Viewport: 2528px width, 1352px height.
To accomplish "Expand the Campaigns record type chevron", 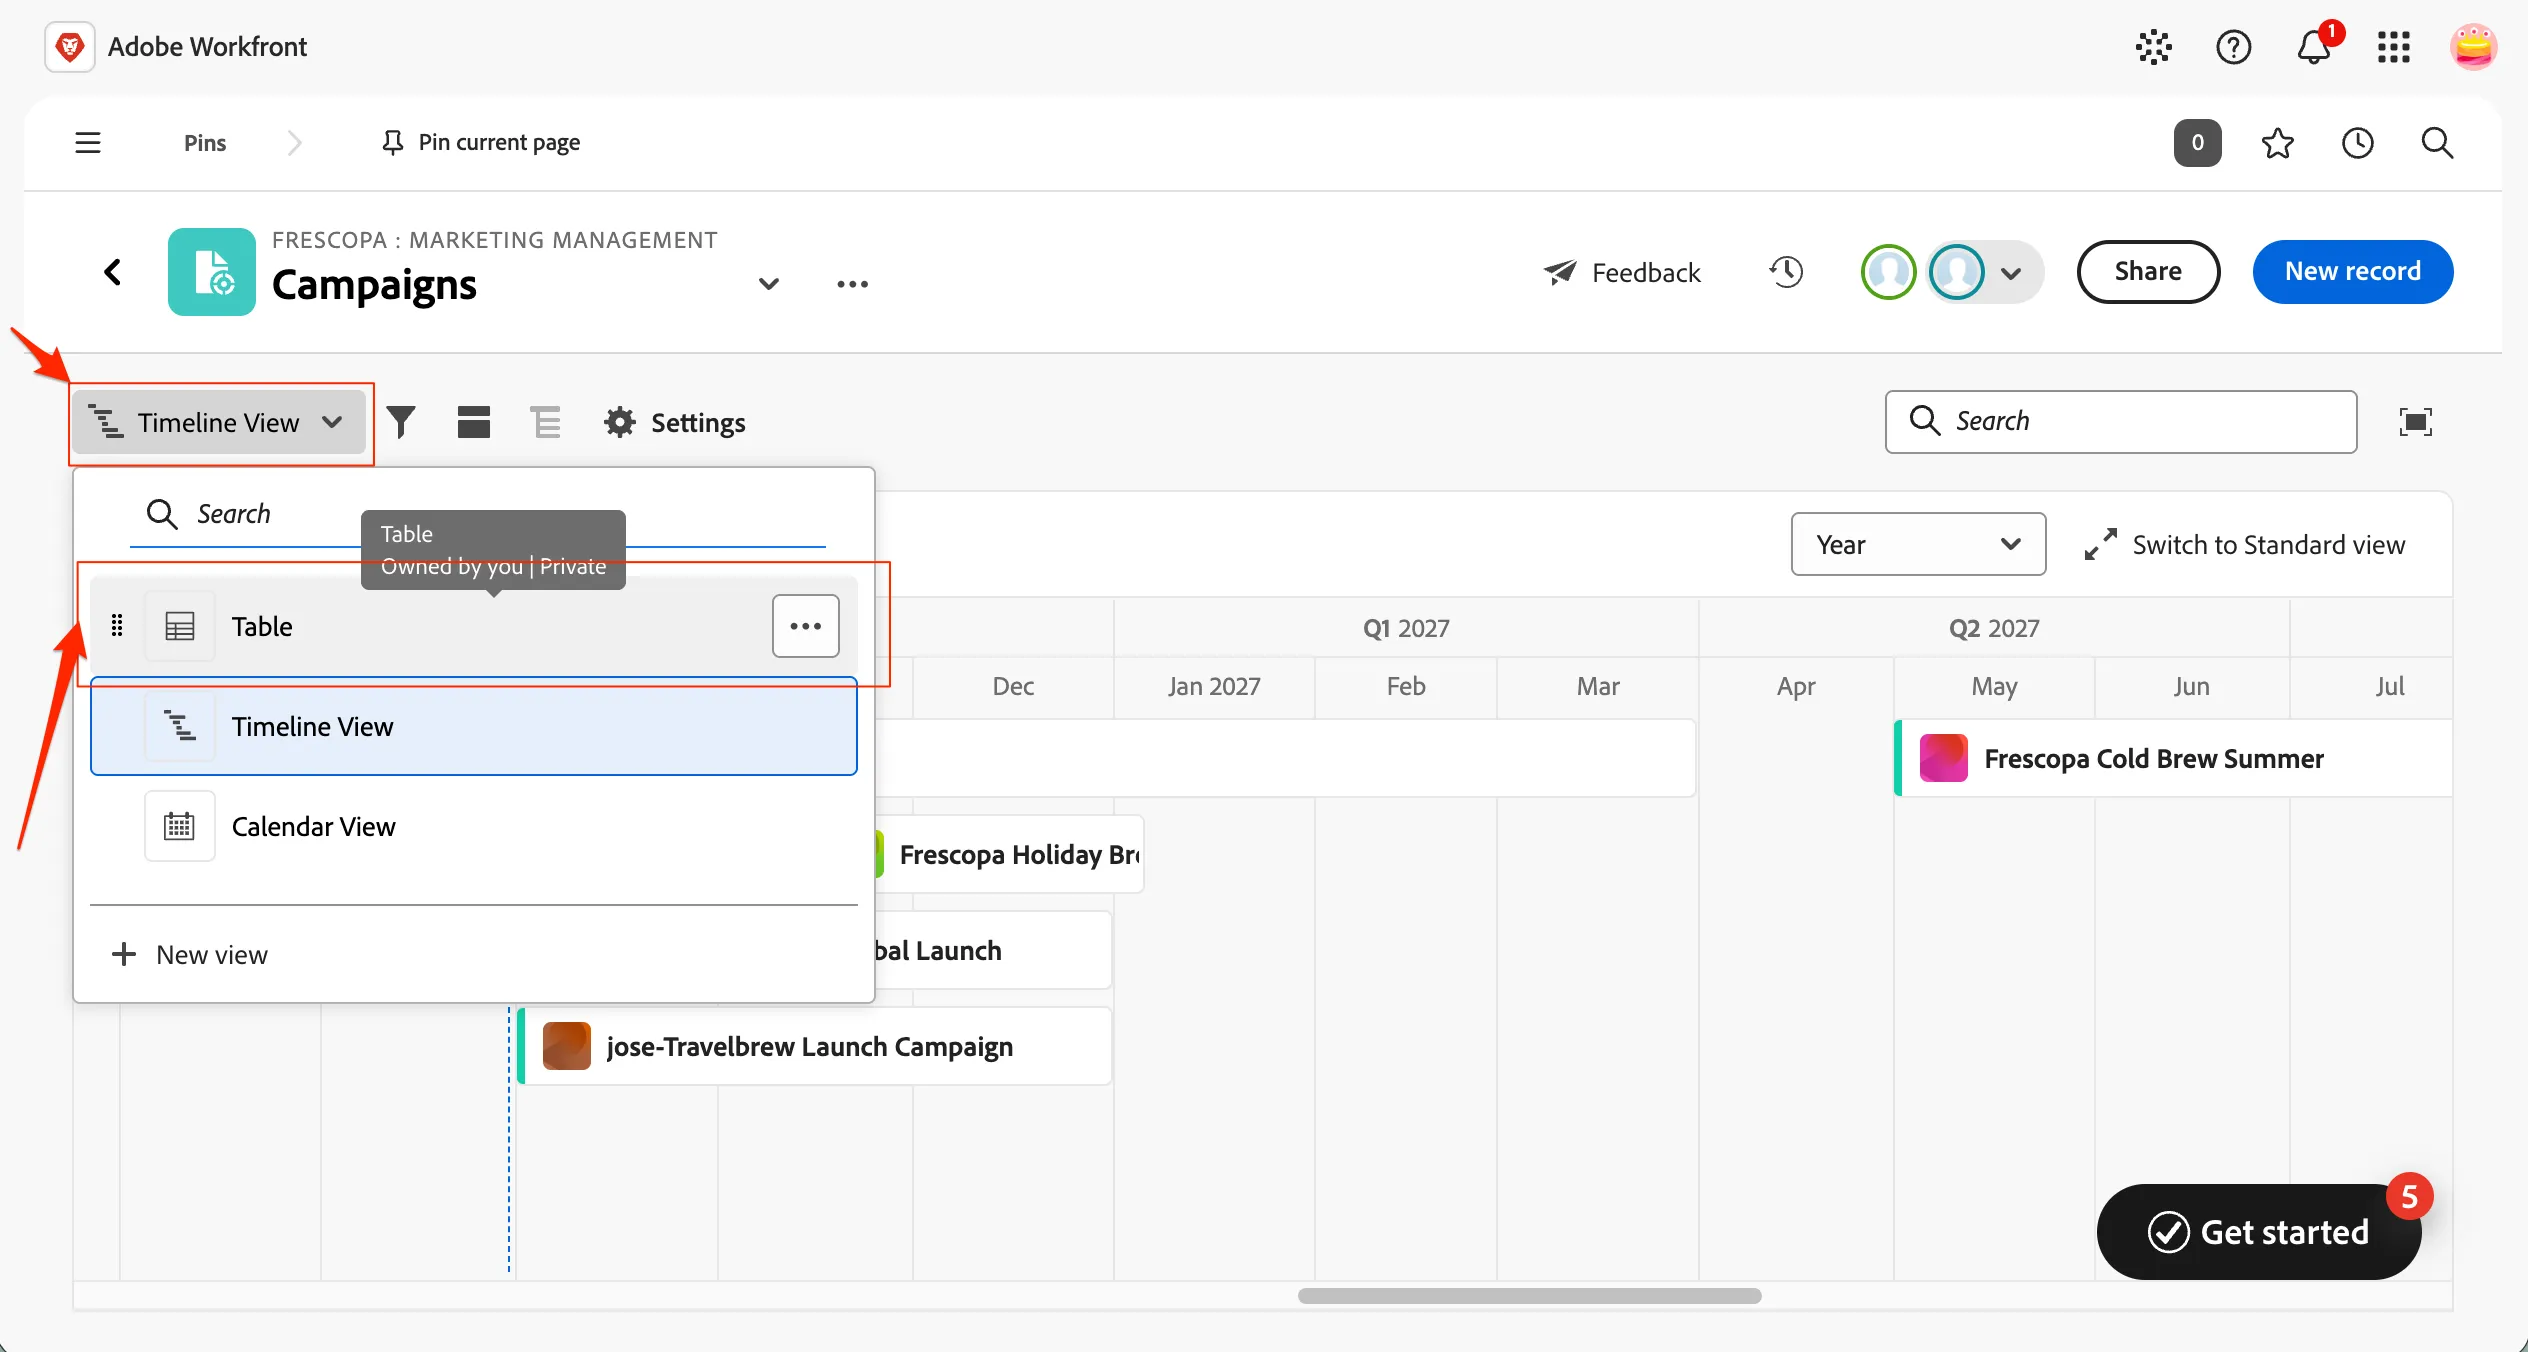I will click(x=768, y=284).
